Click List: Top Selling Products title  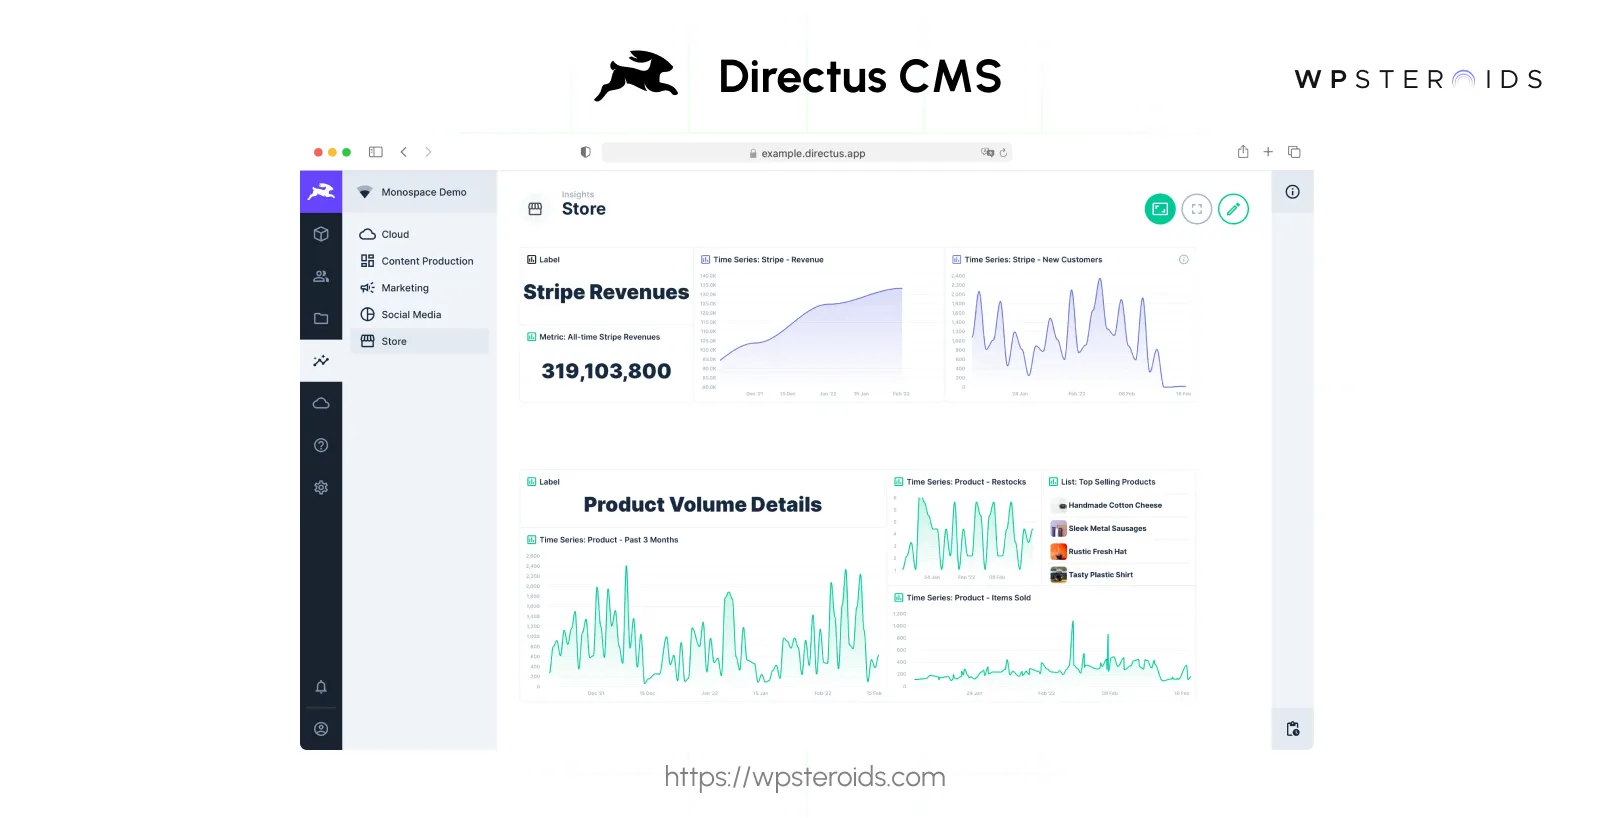click(1108, 482)
